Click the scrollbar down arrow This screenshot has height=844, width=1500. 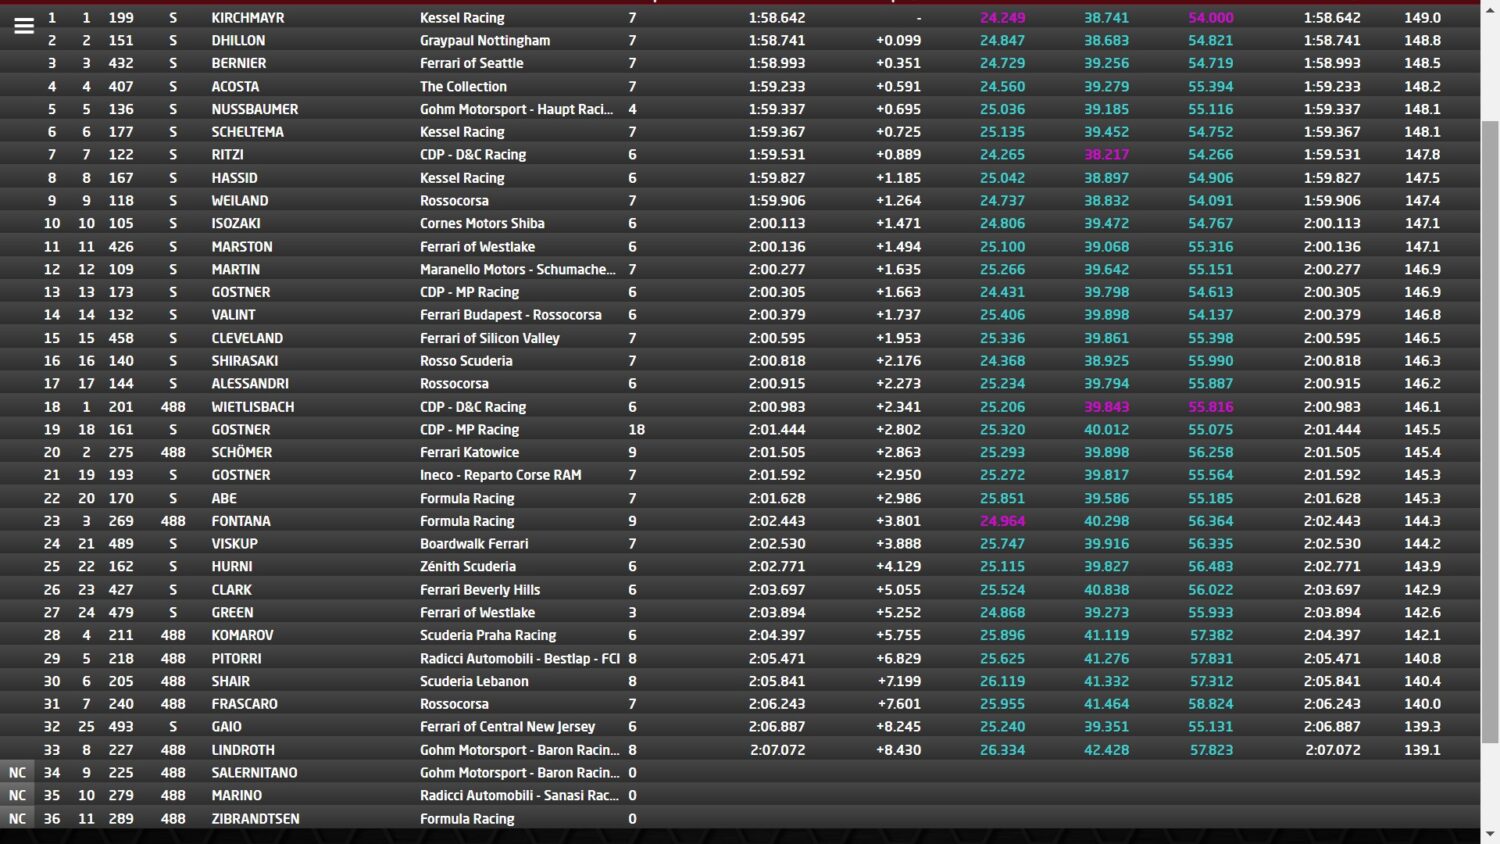pyautogui.click(x=1490, y=834)
